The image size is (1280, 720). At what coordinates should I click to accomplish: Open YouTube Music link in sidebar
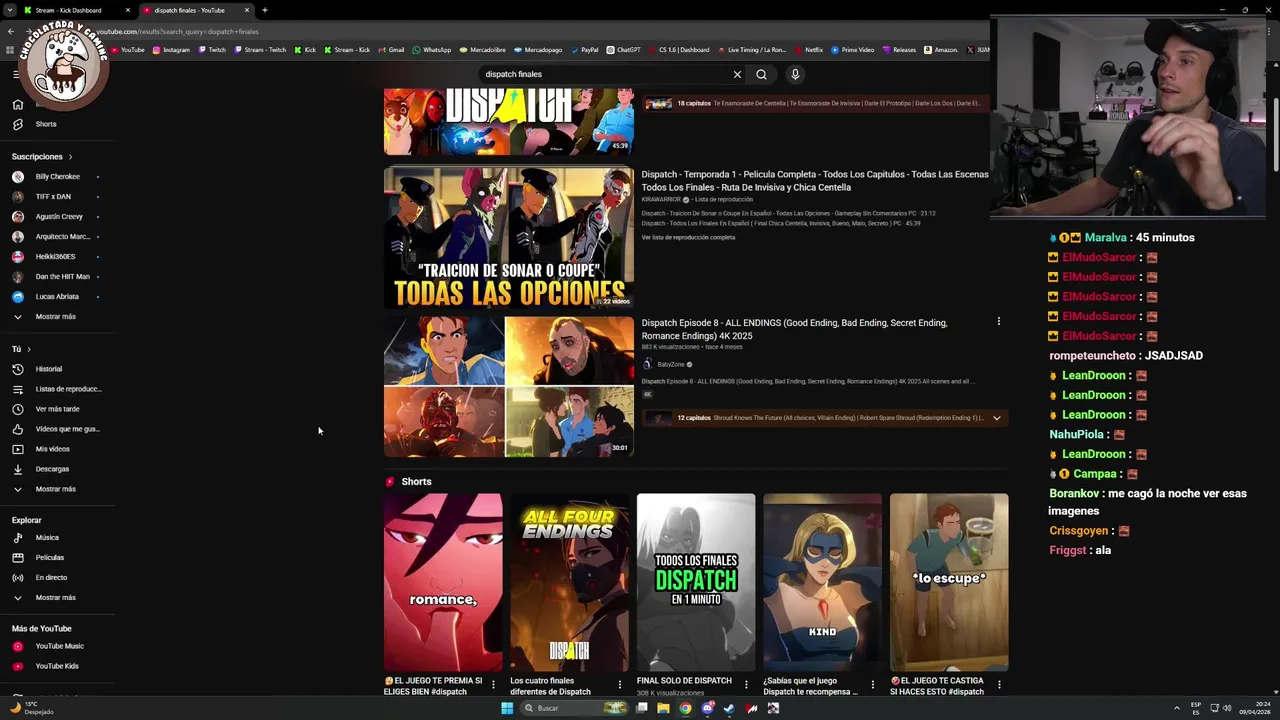pyautogui.click(x=48, y=646)
